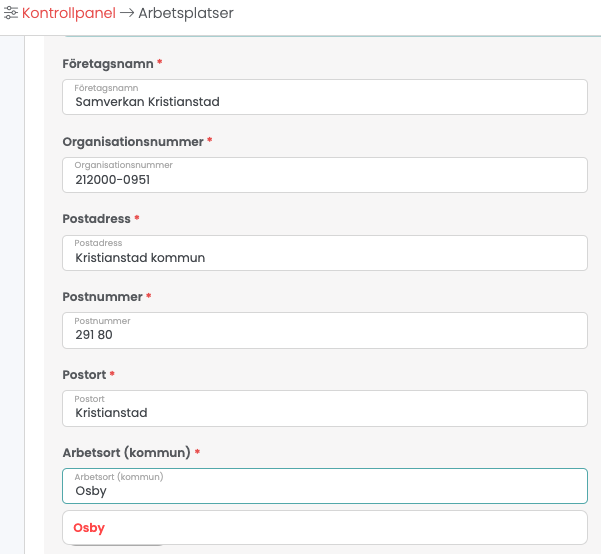Edit the Postadress field with Kristianstad kommun
The width and height of the screenshot is (601, 554).
pyautogui.click(x=325, y=253)
